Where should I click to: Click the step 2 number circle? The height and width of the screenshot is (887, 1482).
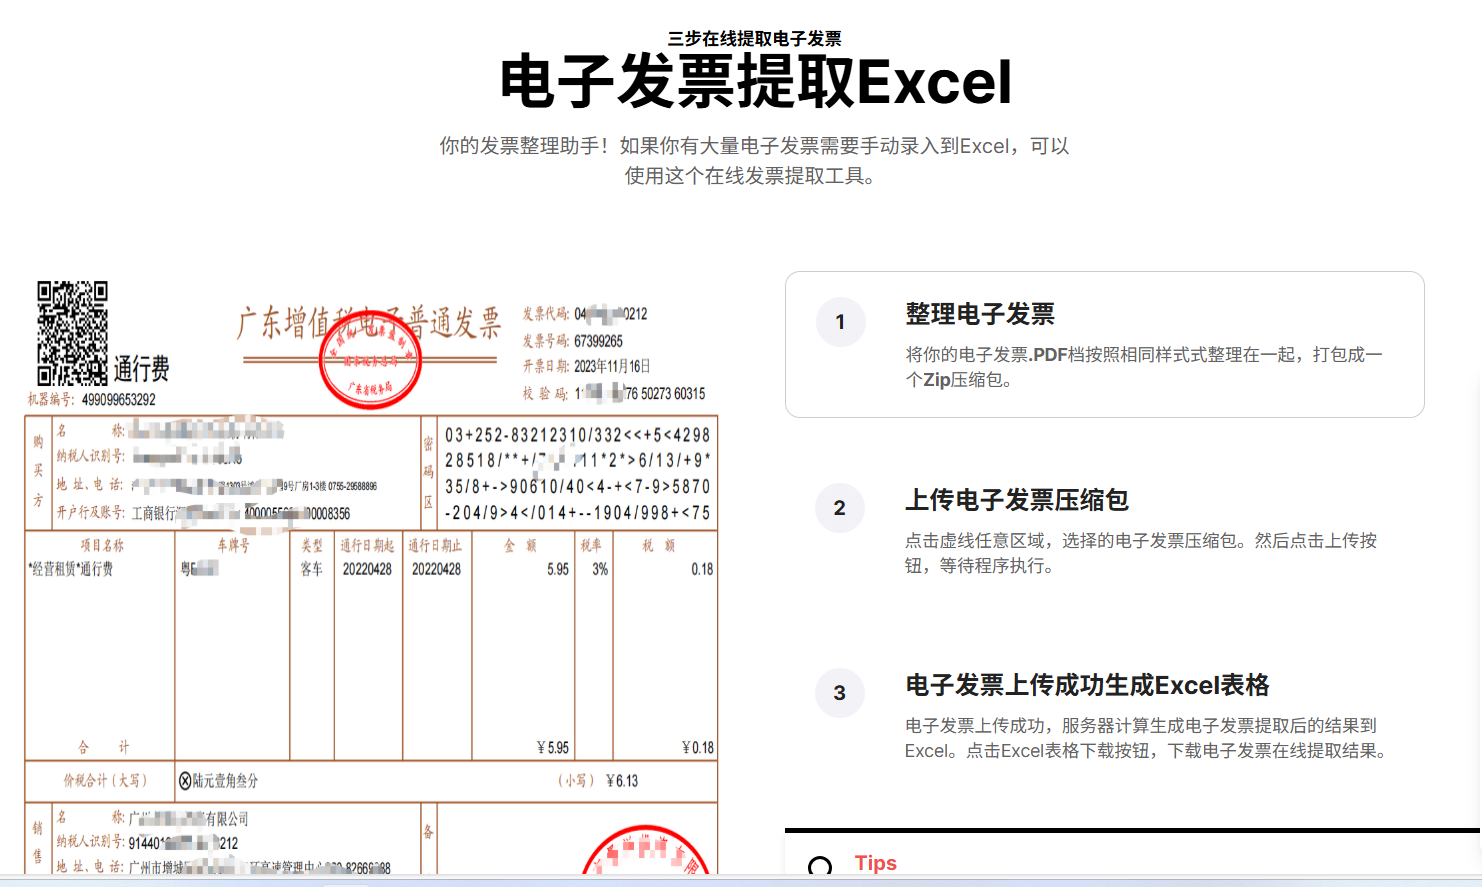pyautogui.click(x=840, y=508)
